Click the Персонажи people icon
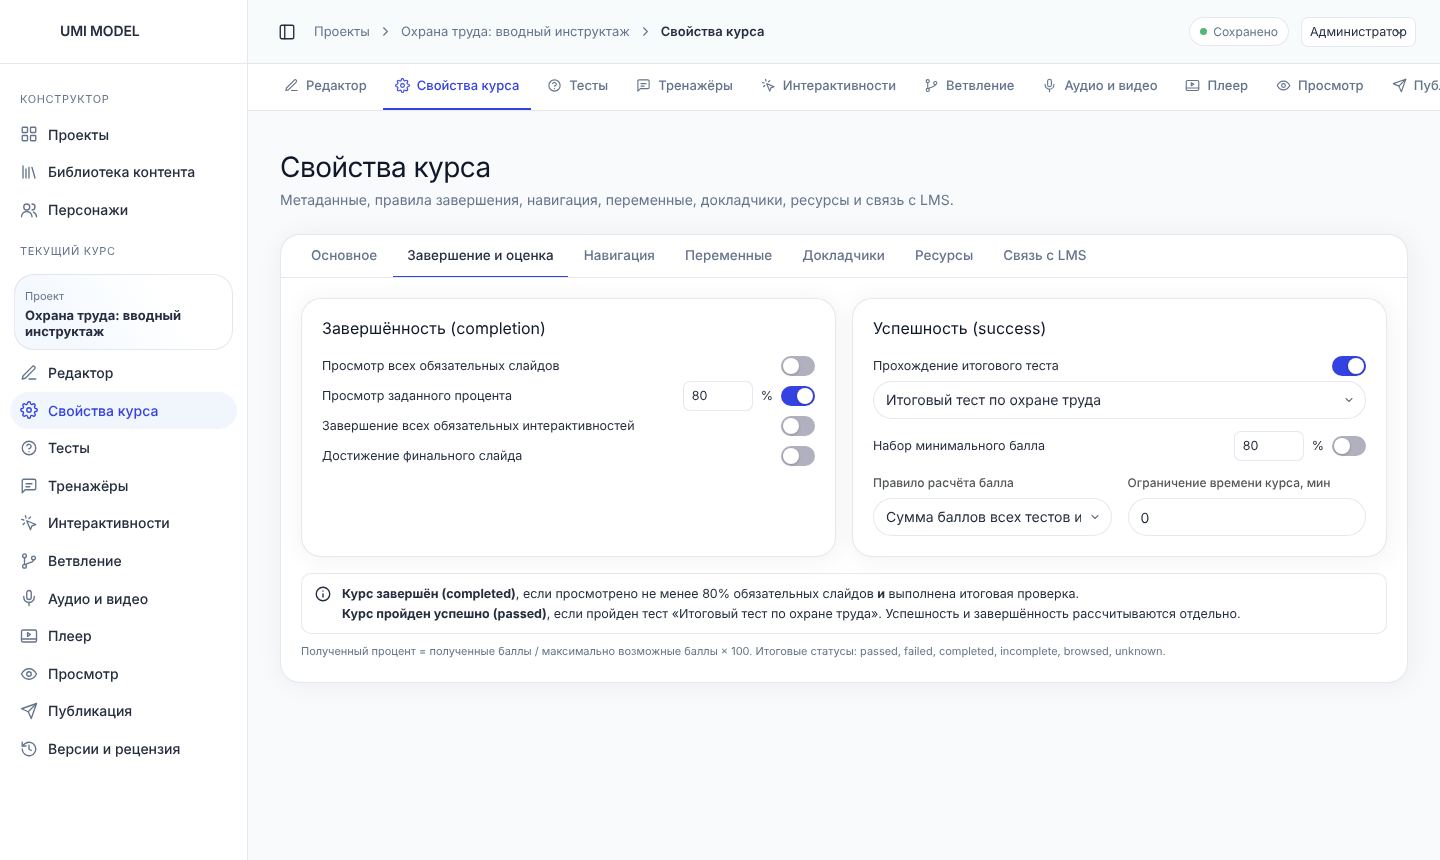The width and height of the screenshot is (1440, 860). pyautogui.click(x=29, y=210)
